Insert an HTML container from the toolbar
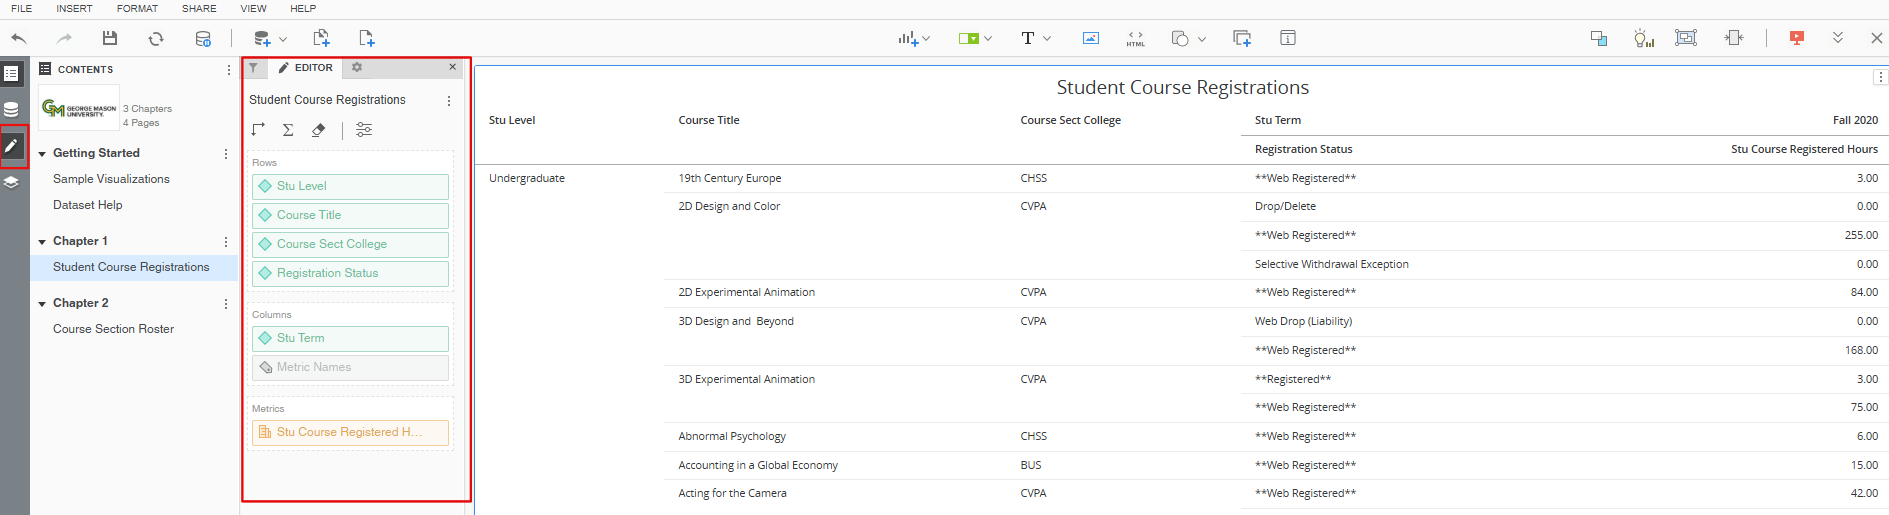 1136,38
